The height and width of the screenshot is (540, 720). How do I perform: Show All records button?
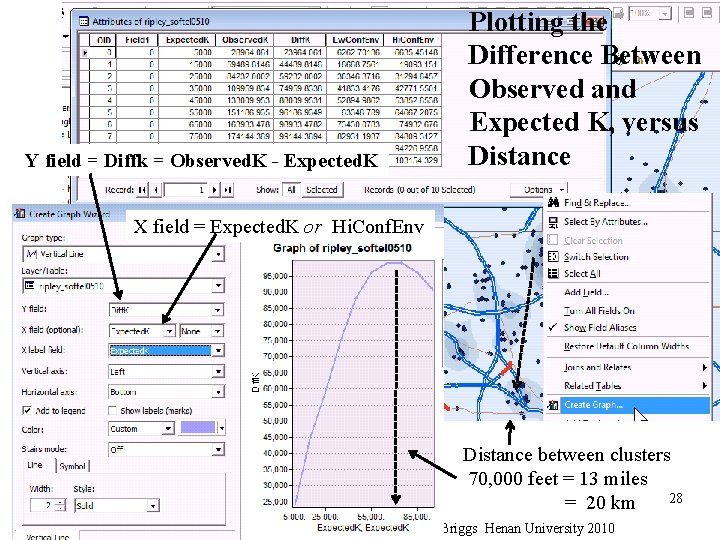click(291, 190)
